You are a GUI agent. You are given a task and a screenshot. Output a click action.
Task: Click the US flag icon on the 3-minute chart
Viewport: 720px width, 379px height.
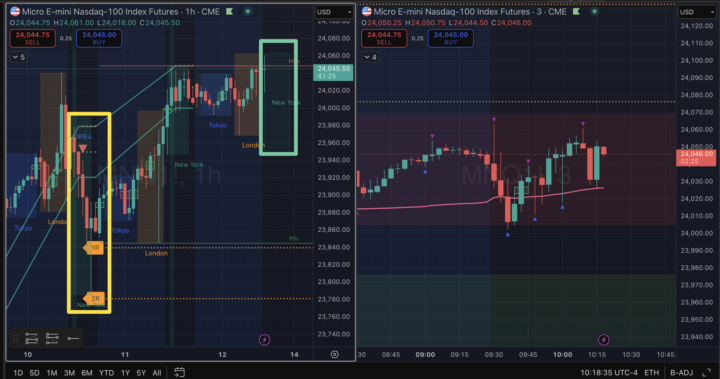366,11
